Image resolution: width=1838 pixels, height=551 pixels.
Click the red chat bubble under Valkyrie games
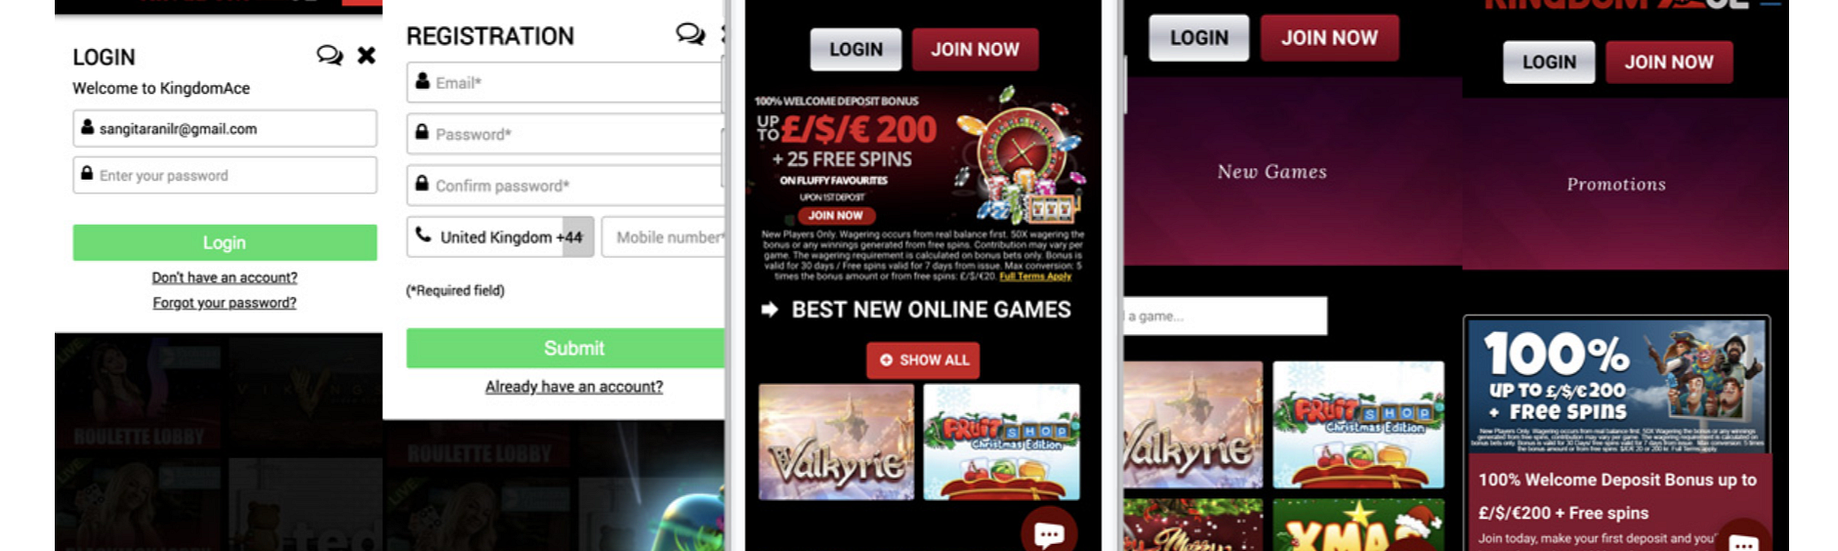pyautogui.click(x=1049, y=532)
